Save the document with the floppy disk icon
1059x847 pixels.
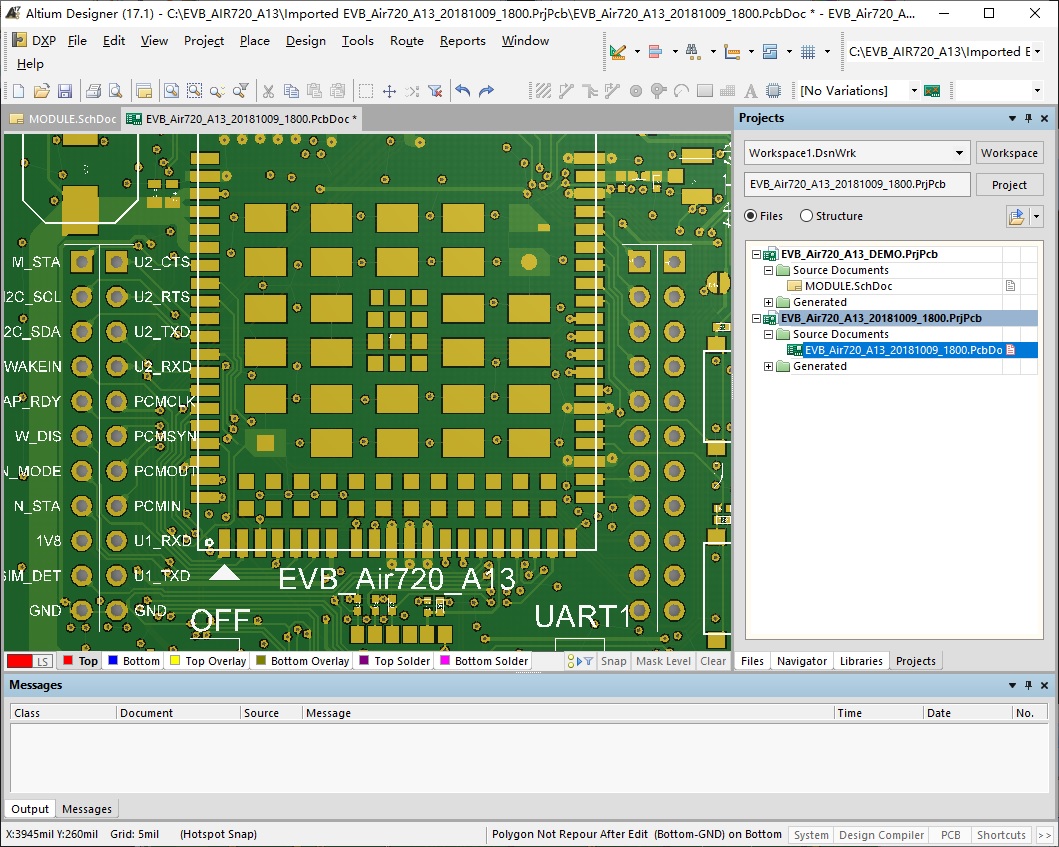coord(64,91)
